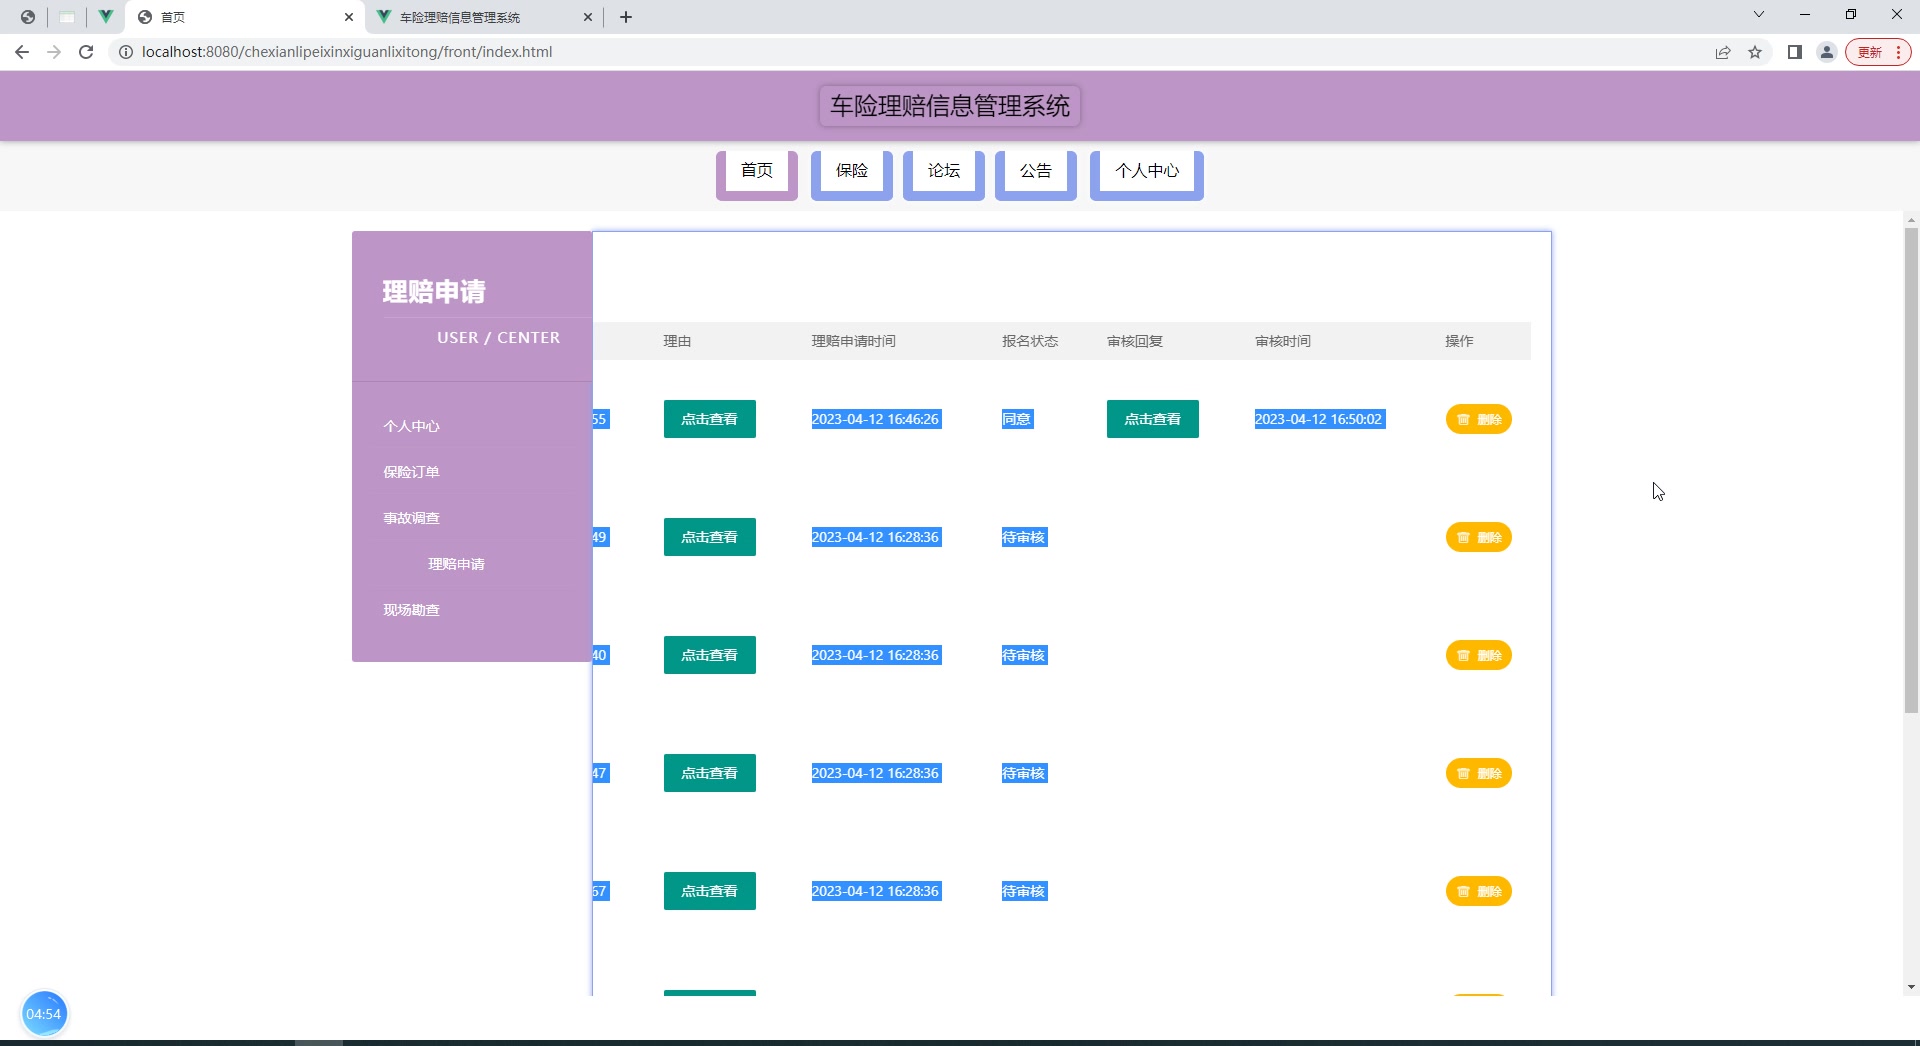The height and width of the screenshot is (1046, 1920).
Task: Click the vertical page scrollbar thumb
Action: 1911,470
